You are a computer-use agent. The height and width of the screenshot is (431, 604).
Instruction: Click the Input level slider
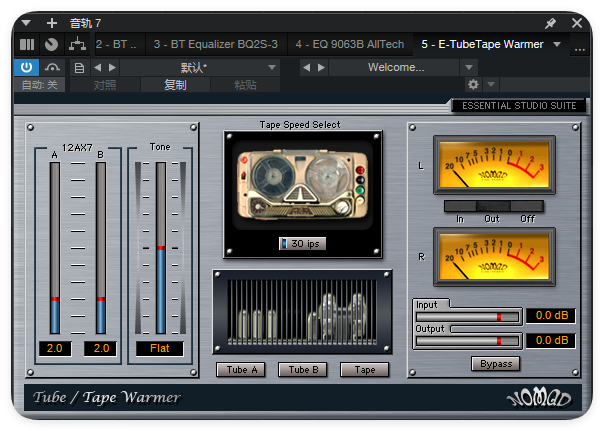[468, 317]
